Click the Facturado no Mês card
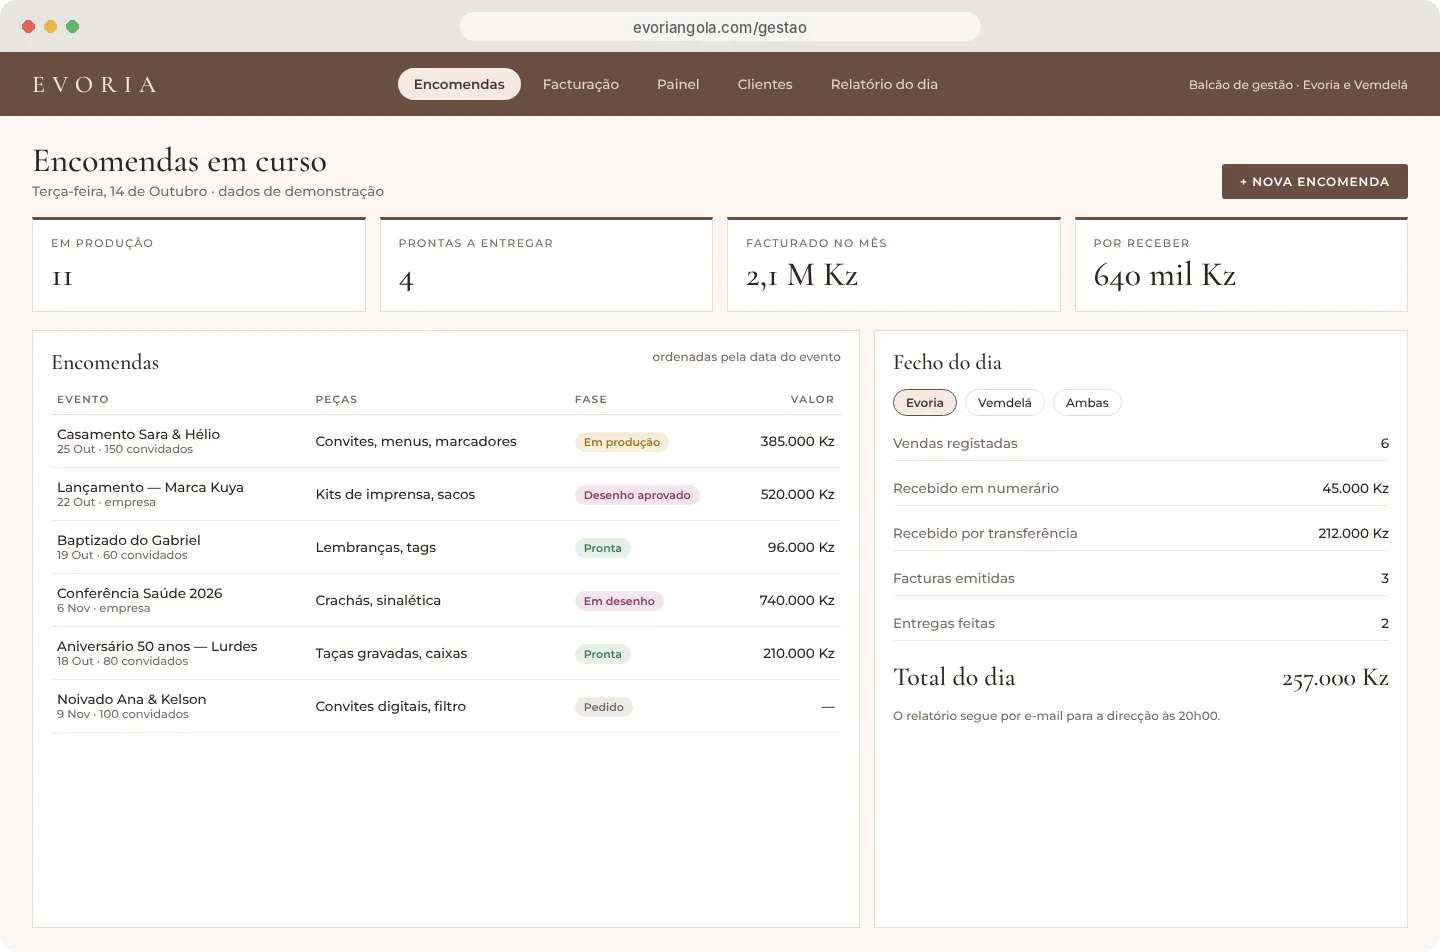 [x=894, y=264]
